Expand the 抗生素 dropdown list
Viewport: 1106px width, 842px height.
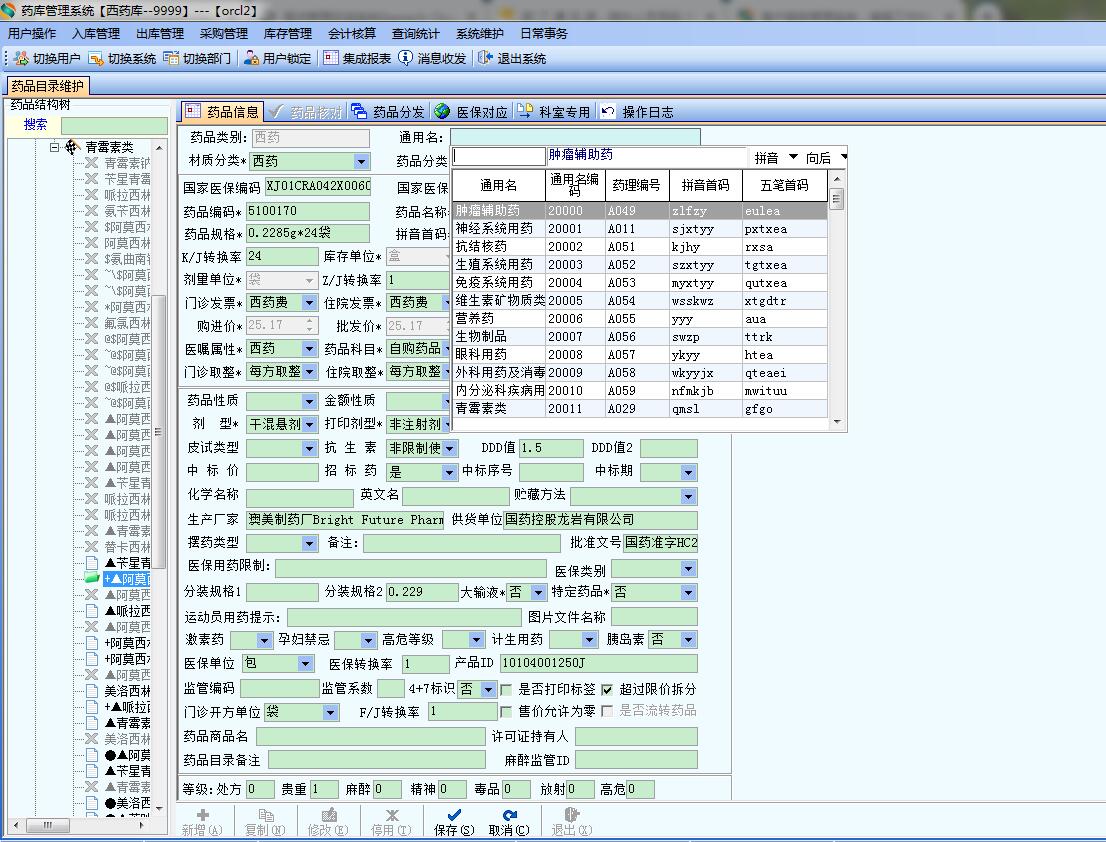449,449
